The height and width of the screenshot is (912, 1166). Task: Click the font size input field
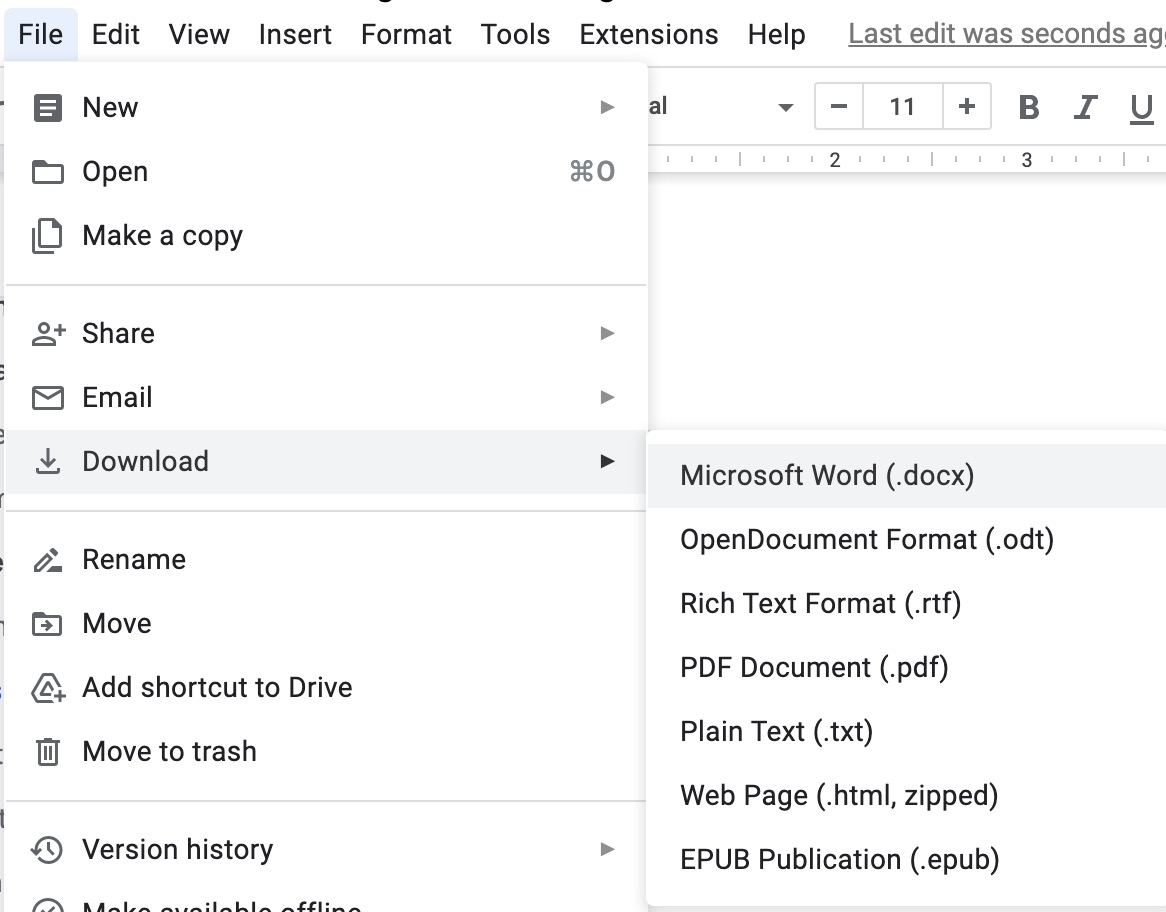902,106
